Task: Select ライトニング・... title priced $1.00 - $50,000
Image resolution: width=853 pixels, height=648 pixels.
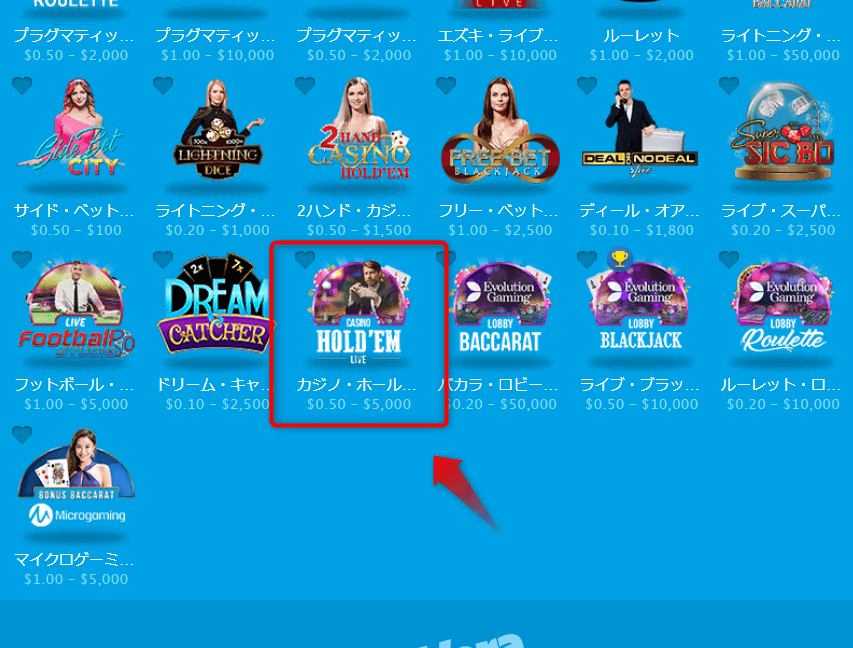Action: (781, 36)
